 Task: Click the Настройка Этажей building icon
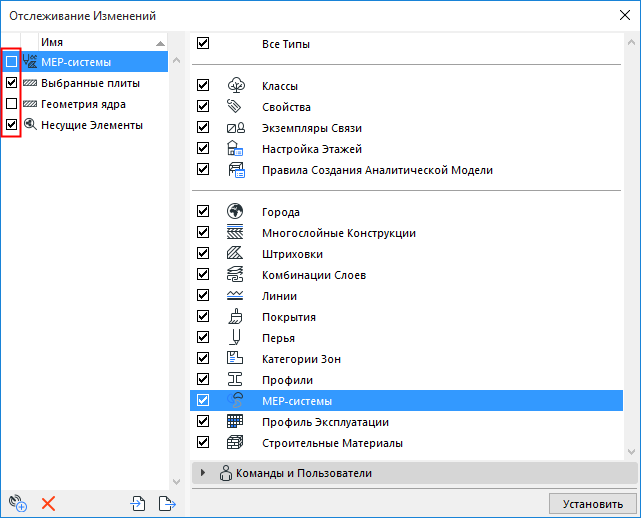coord(235,148)
